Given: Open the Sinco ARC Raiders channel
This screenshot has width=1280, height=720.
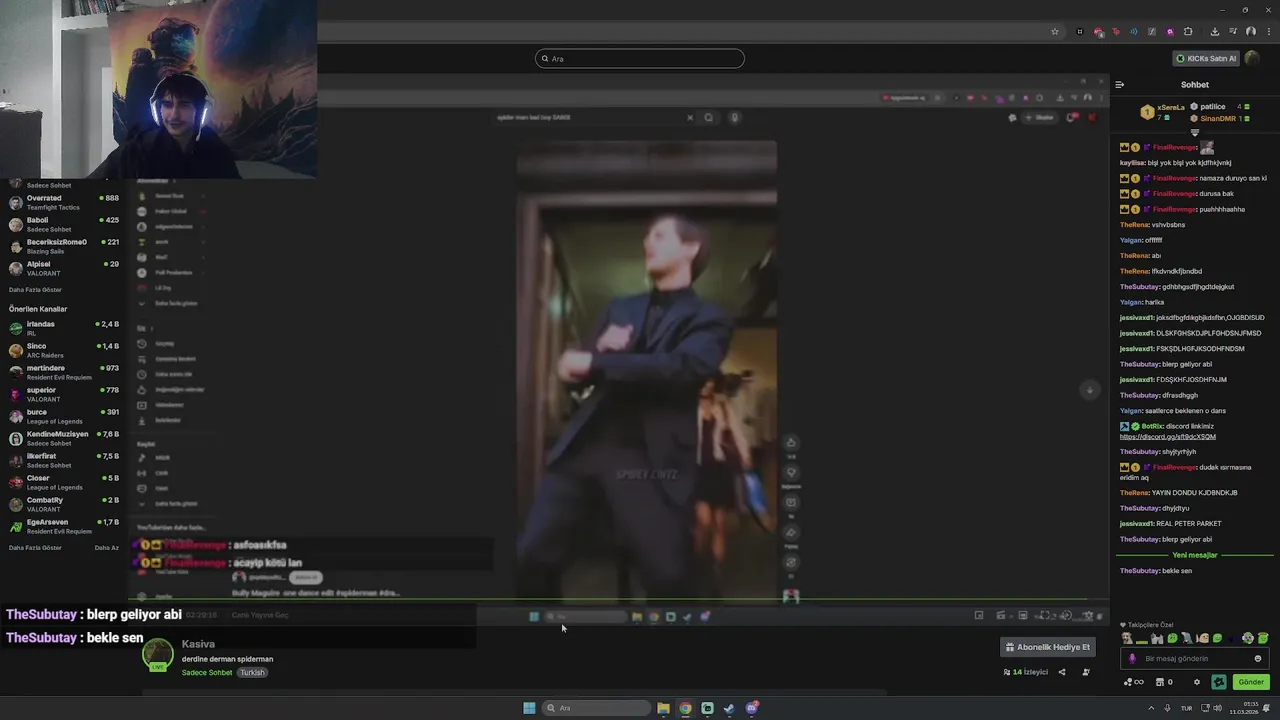Looking at the screenshot, I should click(64, 350).
